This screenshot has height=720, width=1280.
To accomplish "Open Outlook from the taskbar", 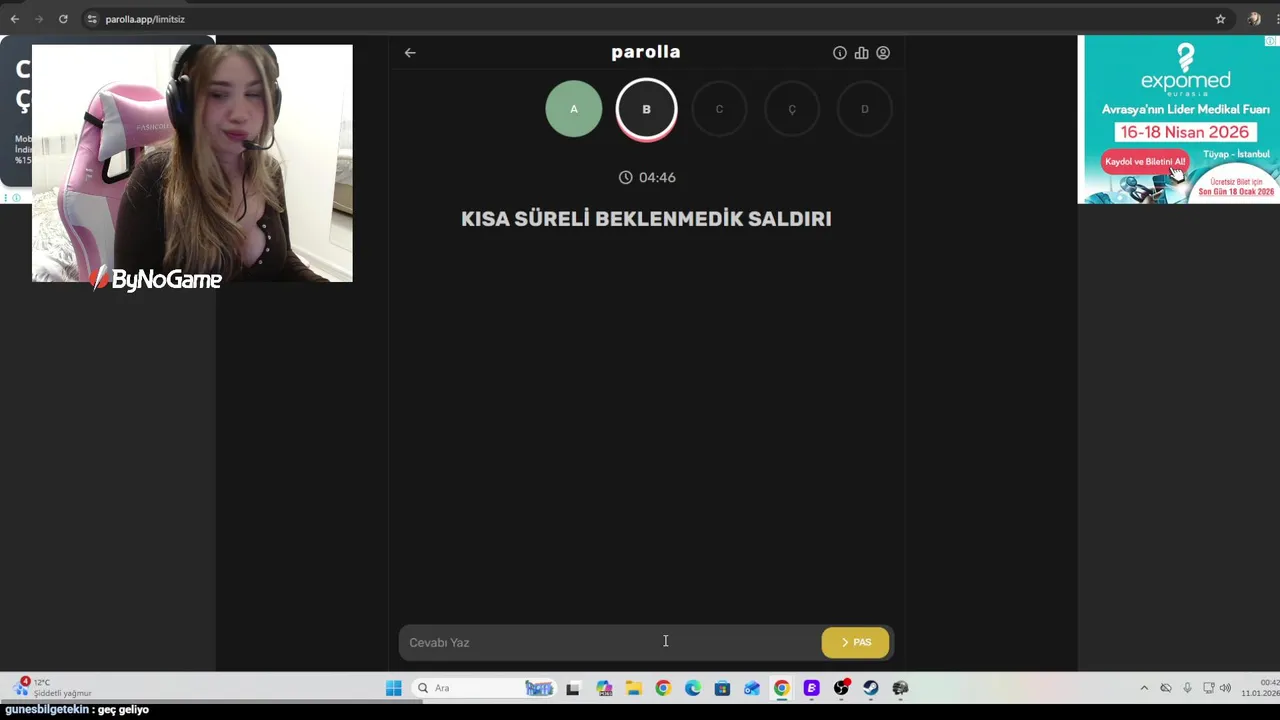I will 752,688.
